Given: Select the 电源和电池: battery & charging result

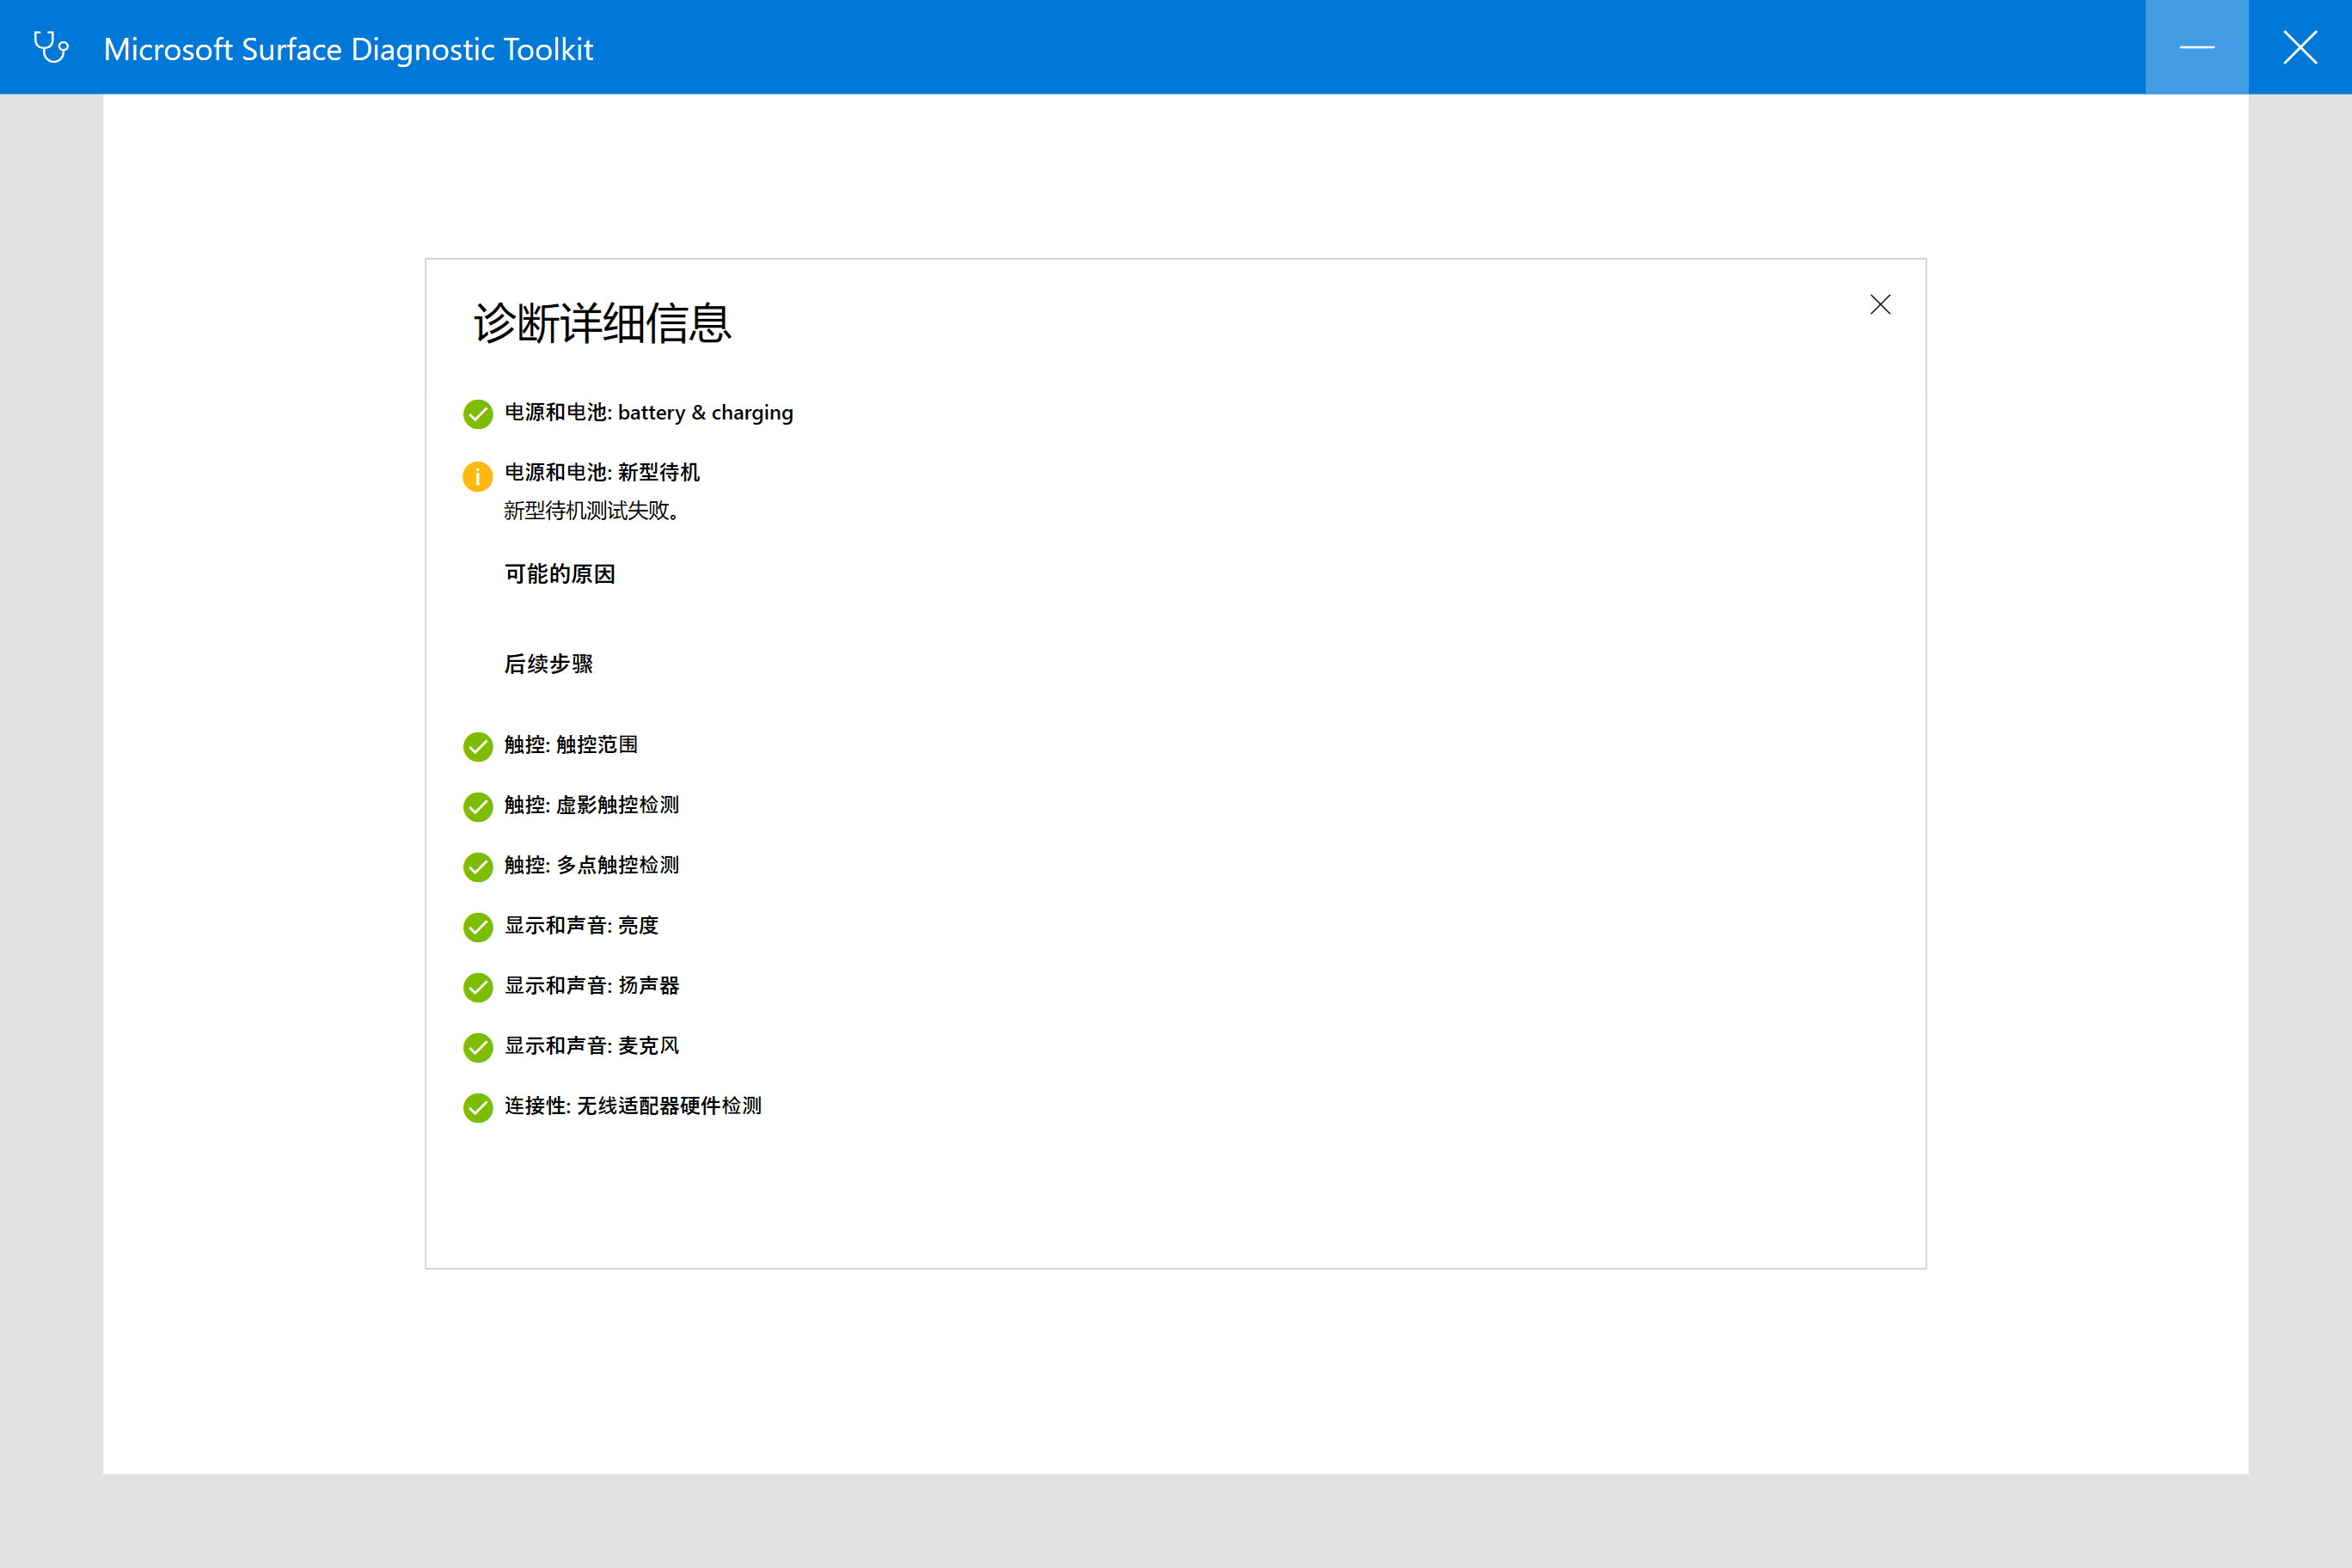Looking at the screenshot, I should click(x=649, y=413).
